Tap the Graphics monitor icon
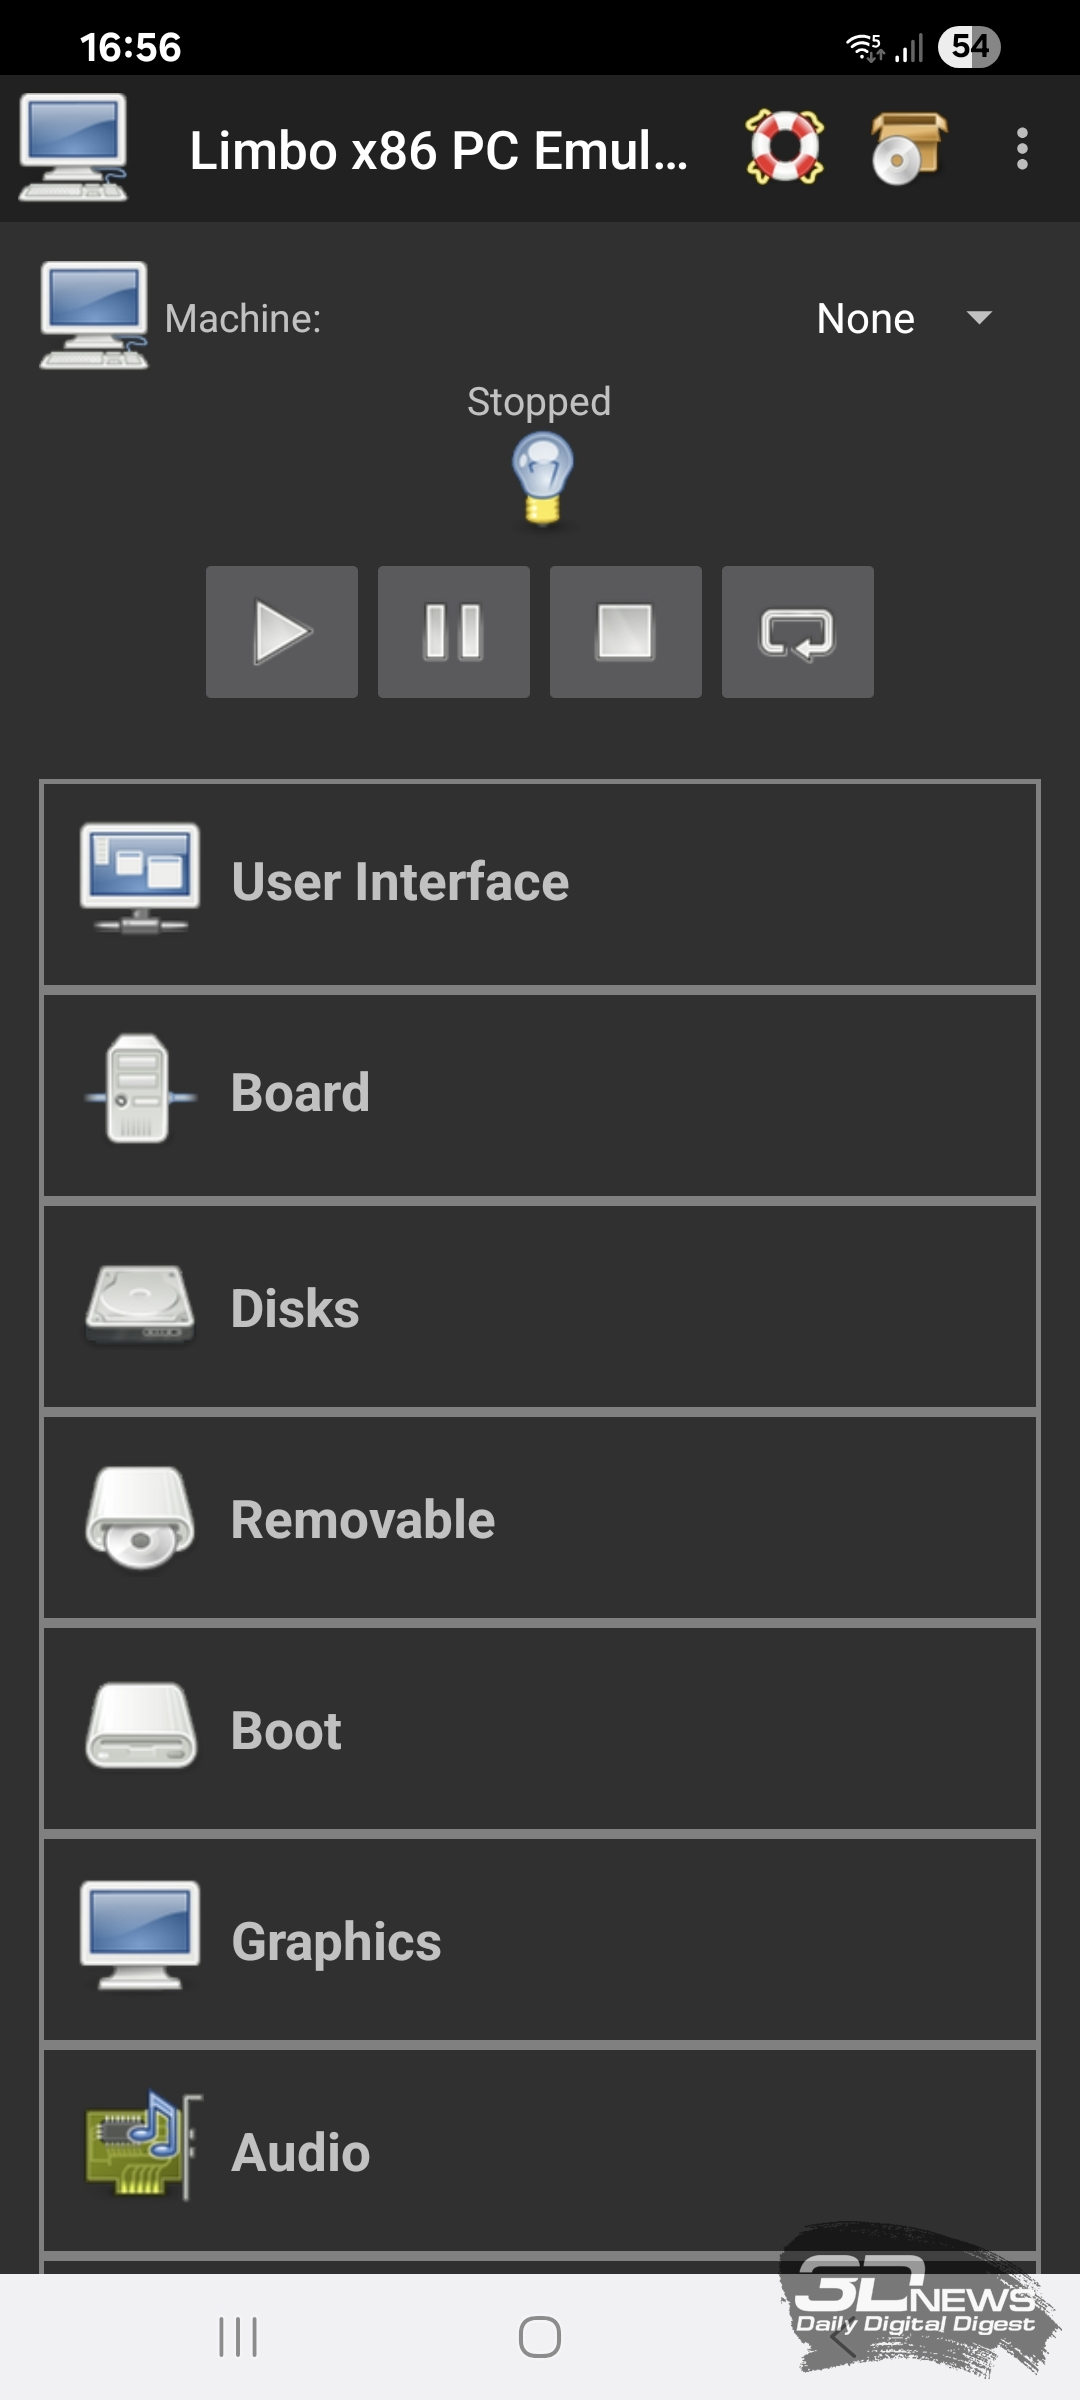This screenshot has height=2400, width=1080. tap(140, 1936)
